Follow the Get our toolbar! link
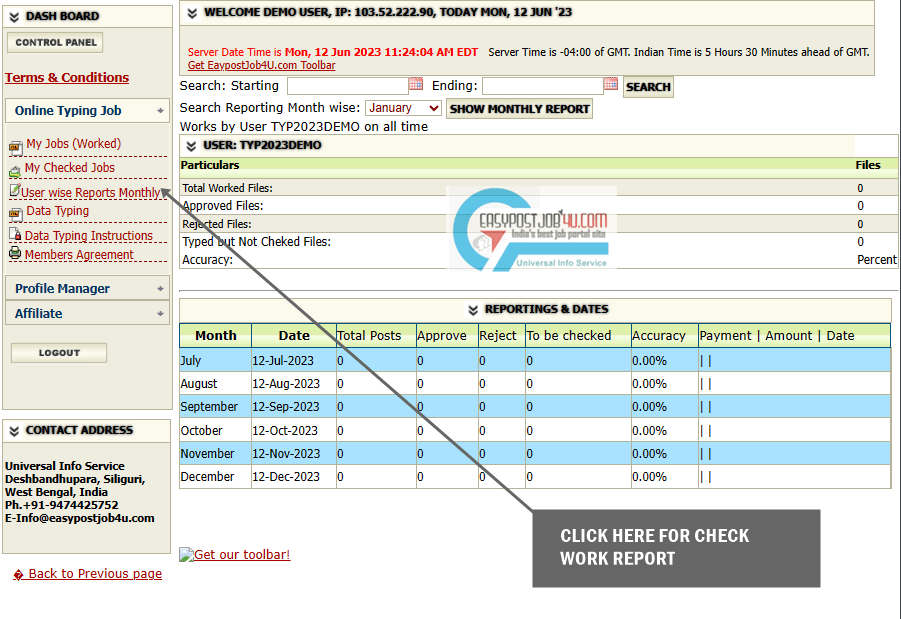 [x=242, y=555]
